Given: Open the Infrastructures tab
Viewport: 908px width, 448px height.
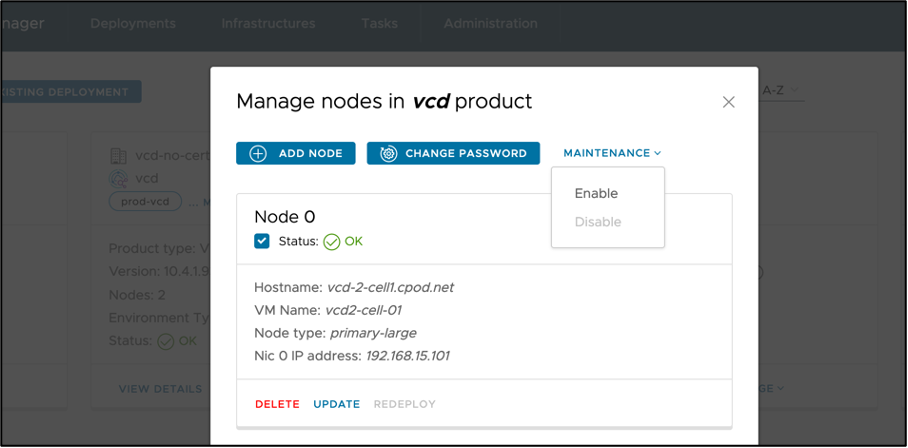Looking at the screenshot, I should point(268,23).
